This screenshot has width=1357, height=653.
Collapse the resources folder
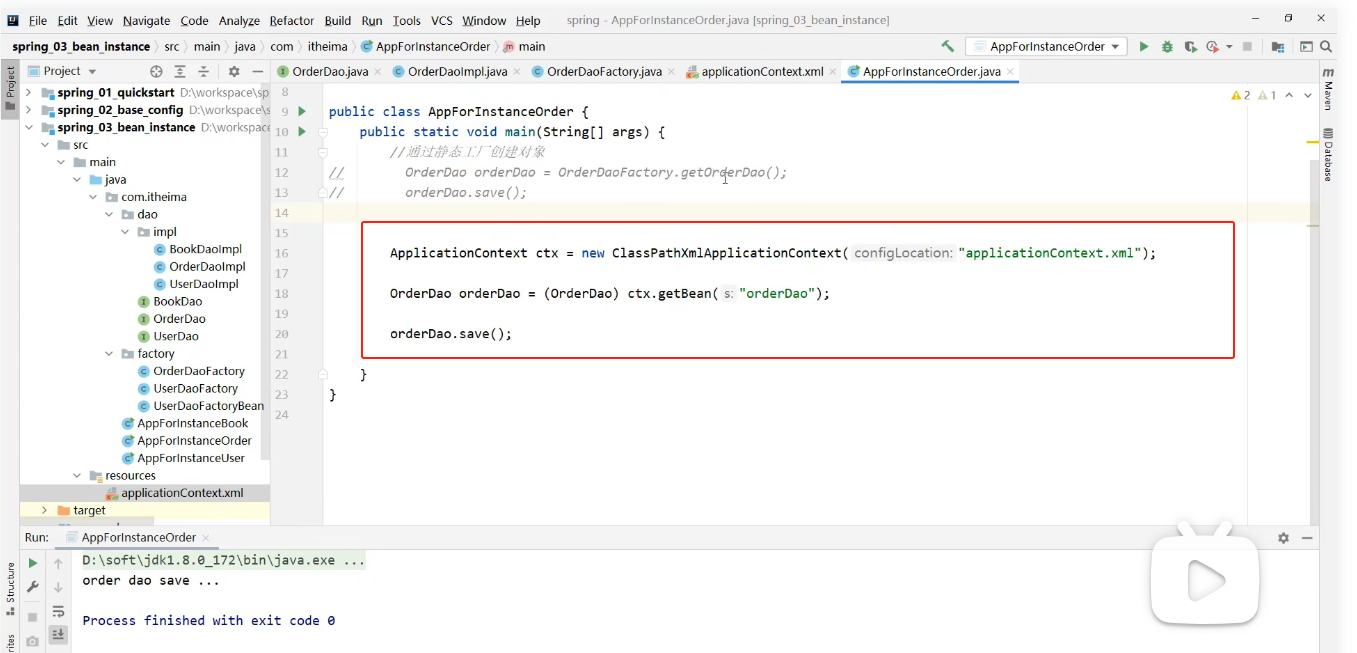(x=77, y=476)
